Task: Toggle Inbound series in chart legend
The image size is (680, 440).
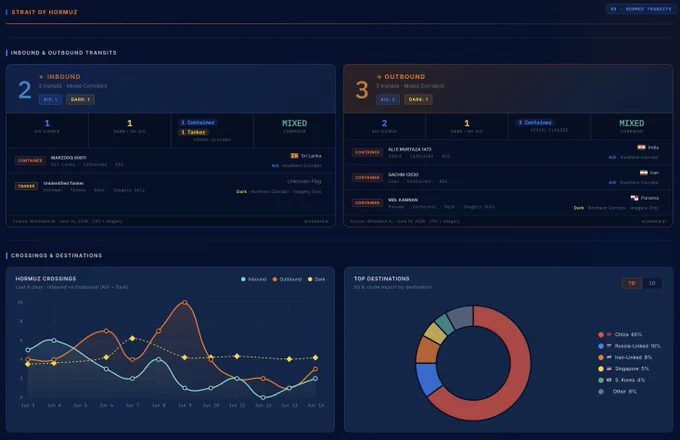Action: (254, 279)
